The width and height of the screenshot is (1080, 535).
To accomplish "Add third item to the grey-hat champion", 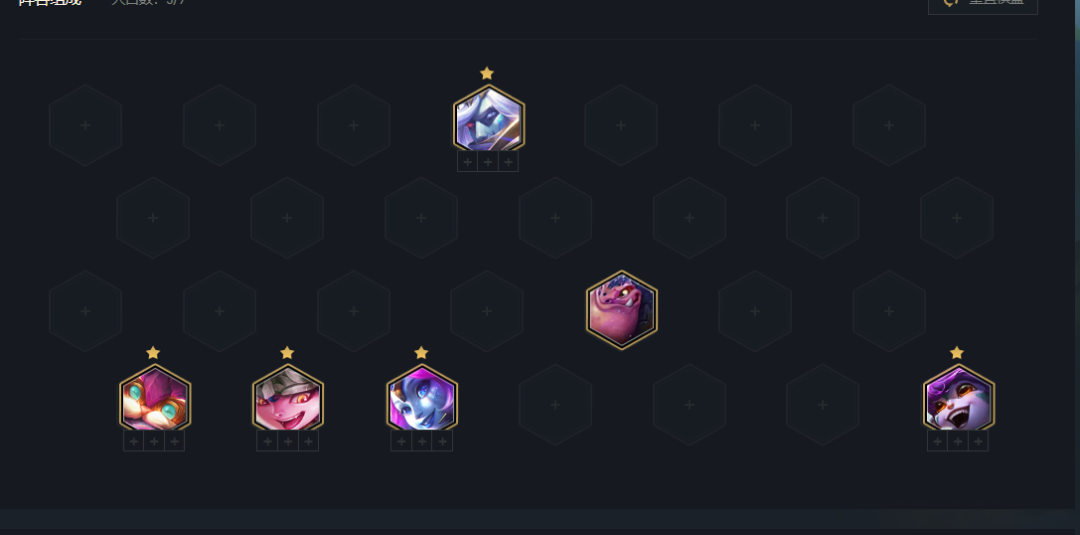I will 308,441.
